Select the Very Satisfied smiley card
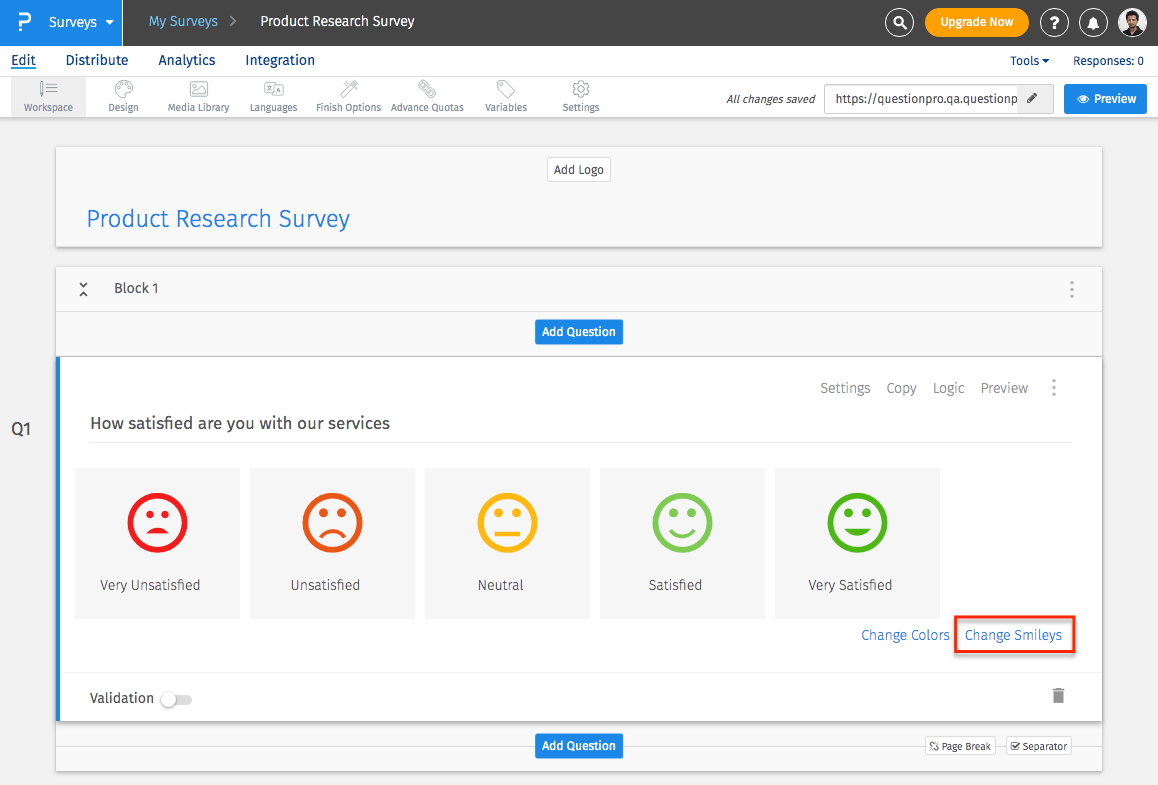 857,543
